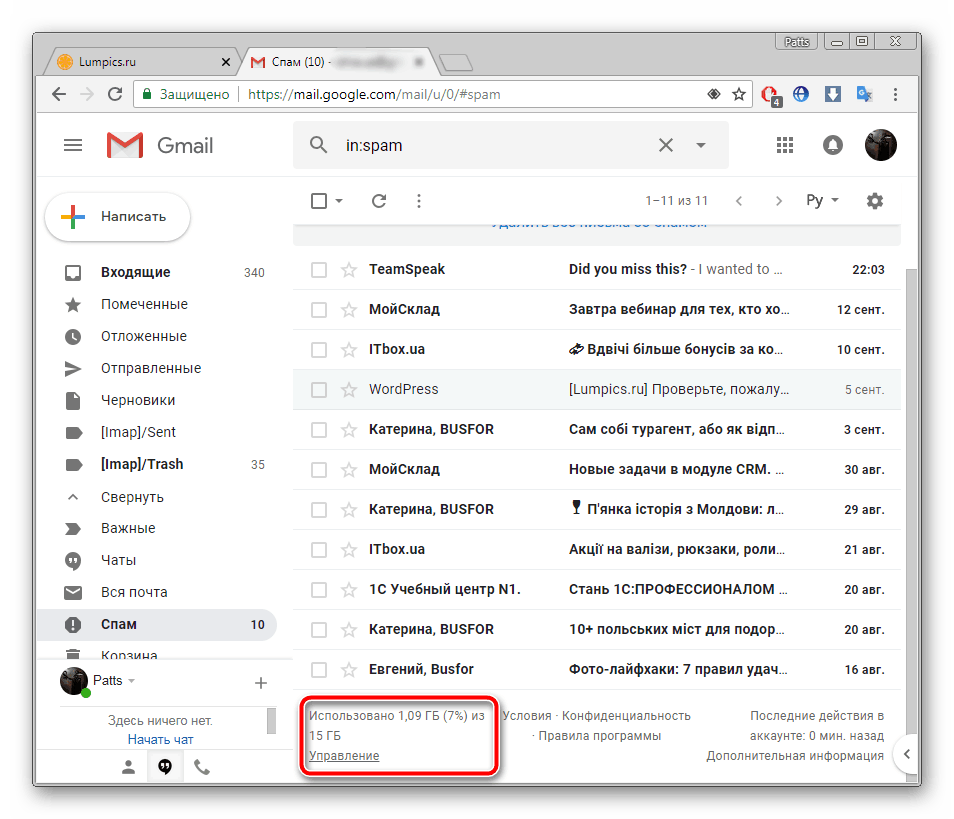Bookmark page with the star icon in address bar
The image size is (954, 819).
pos(739,94)
